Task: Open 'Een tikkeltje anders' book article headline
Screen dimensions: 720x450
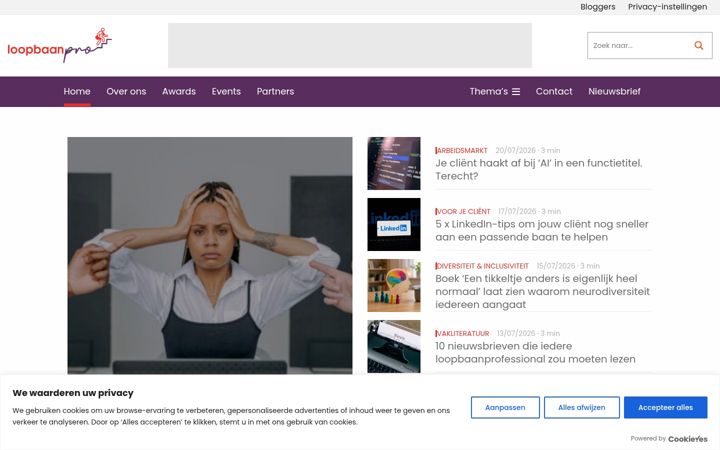Action: [542, 292]
